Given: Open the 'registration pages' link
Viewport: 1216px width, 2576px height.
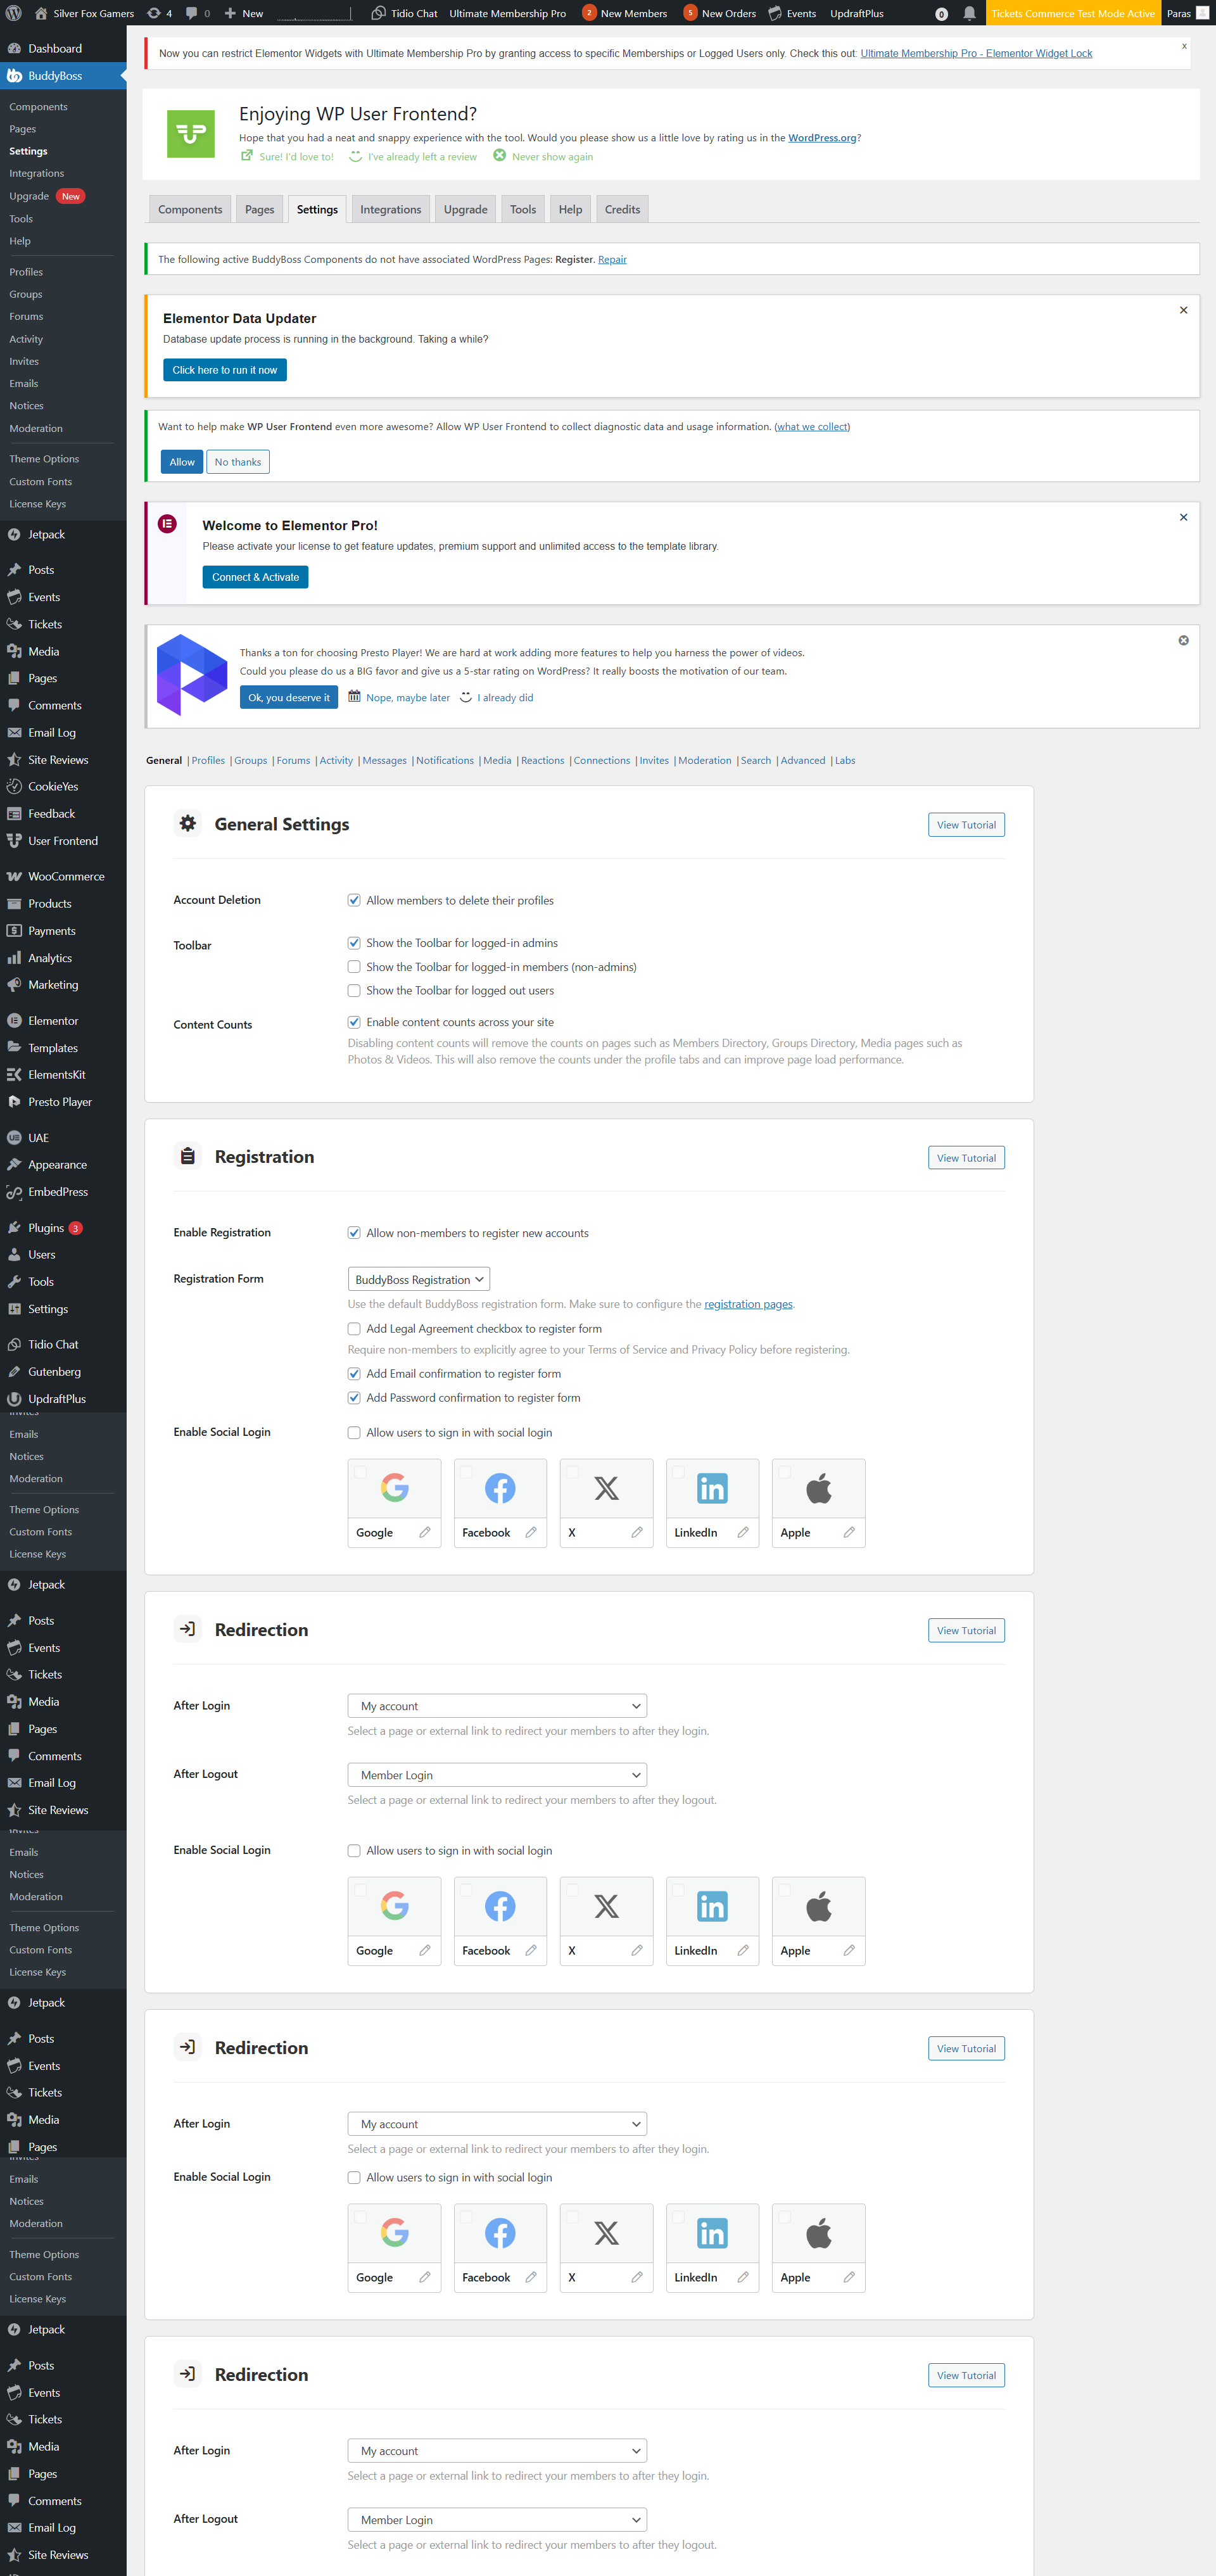Looking at the screenshot, I should [x=748, y=1303].
